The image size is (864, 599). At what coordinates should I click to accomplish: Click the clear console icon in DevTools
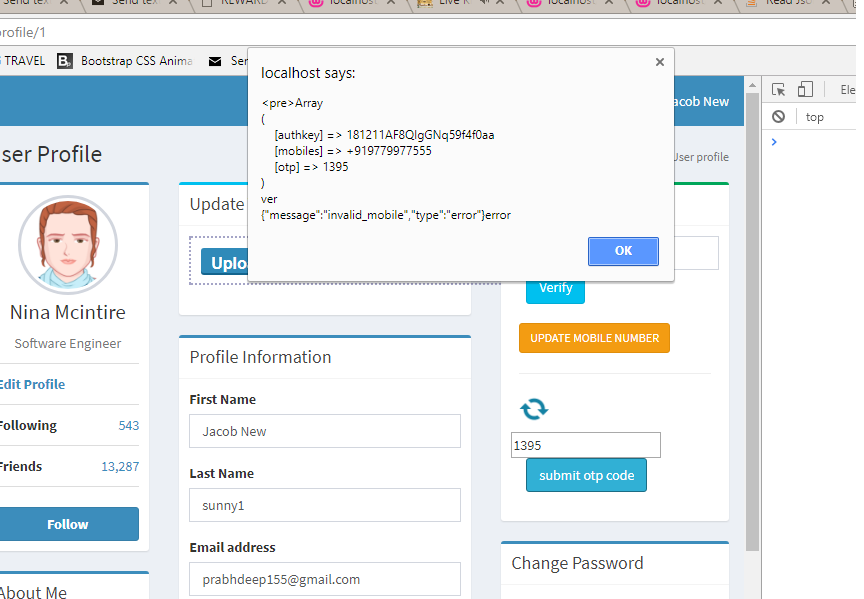coord(778,117)
